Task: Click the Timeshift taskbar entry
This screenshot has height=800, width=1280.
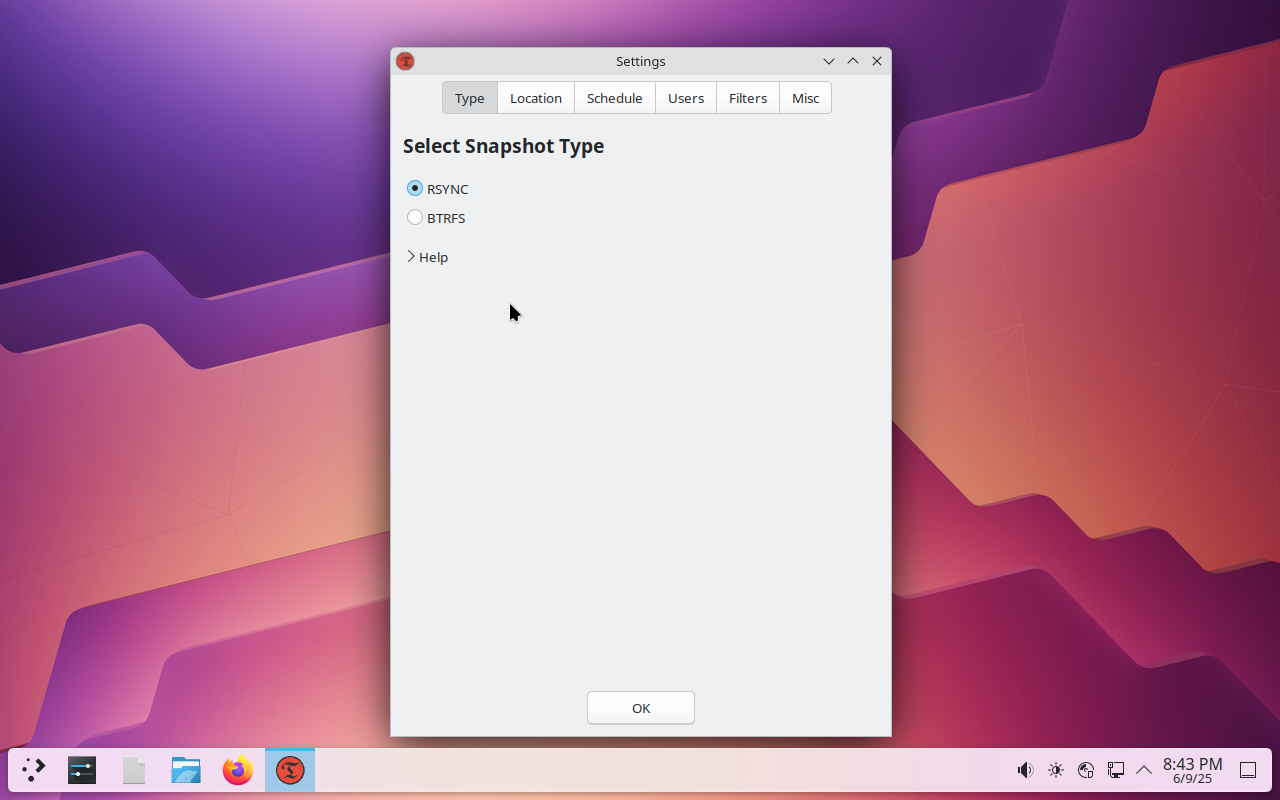Action: 290,770
